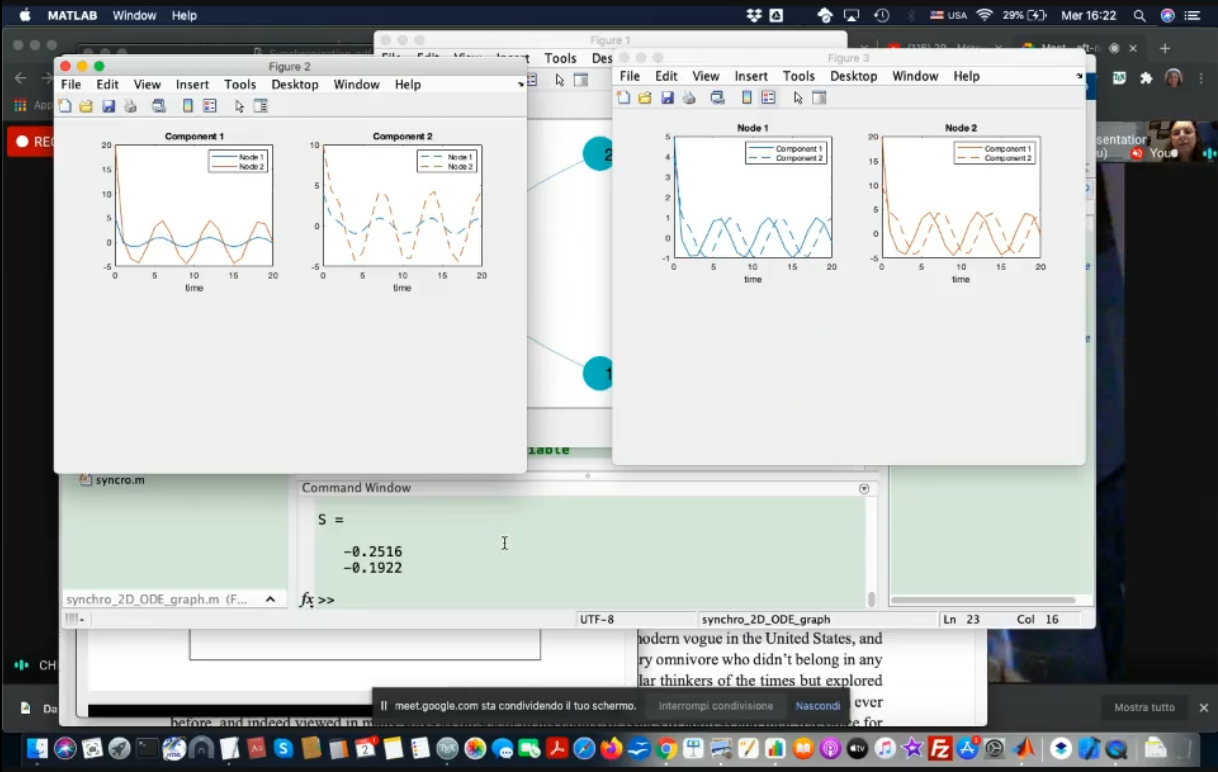Click Interrompi condivisione to stop sharing
The height and width of the screenshot is (772, 1218).
point(715,706)
